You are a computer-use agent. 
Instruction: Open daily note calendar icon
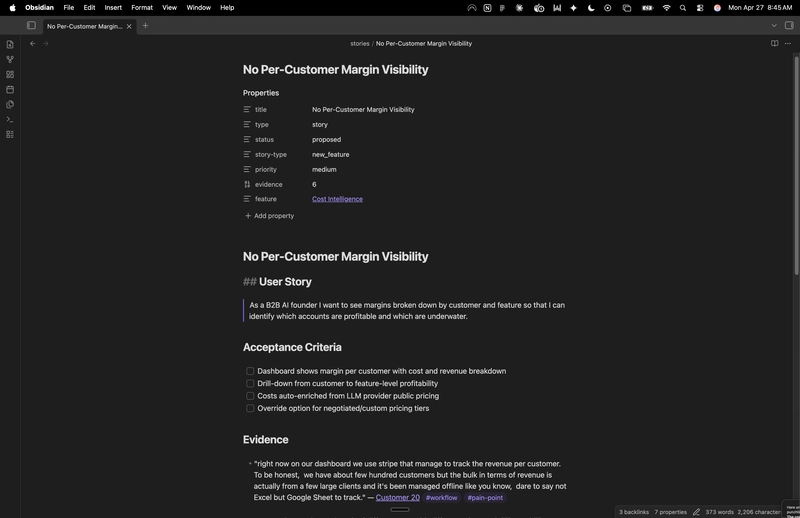click(x=10, y=89)
